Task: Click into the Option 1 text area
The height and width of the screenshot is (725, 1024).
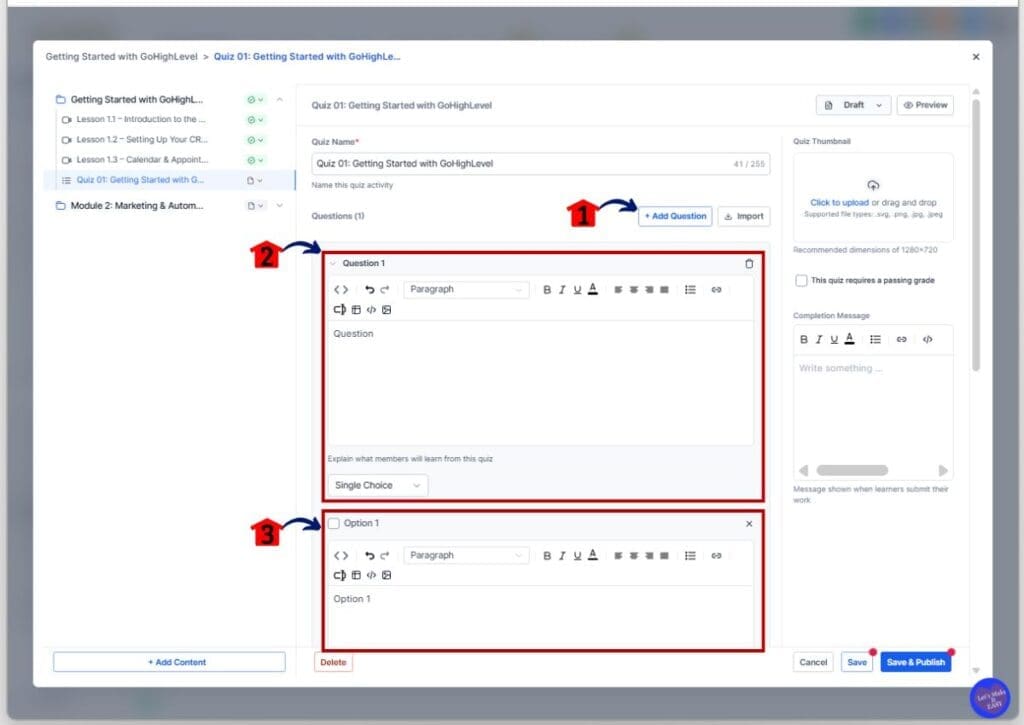Action: [540, 616]
